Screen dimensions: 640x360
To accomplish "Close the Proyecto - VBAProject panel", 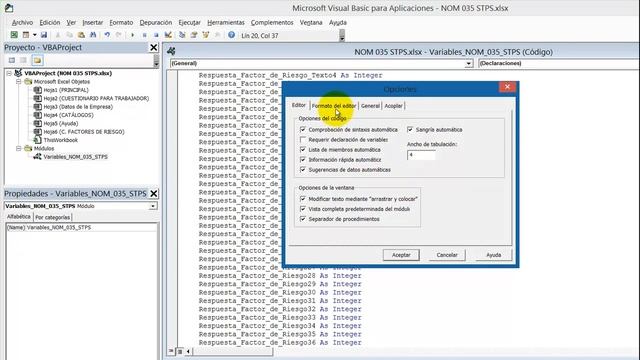I will point(153,48).
